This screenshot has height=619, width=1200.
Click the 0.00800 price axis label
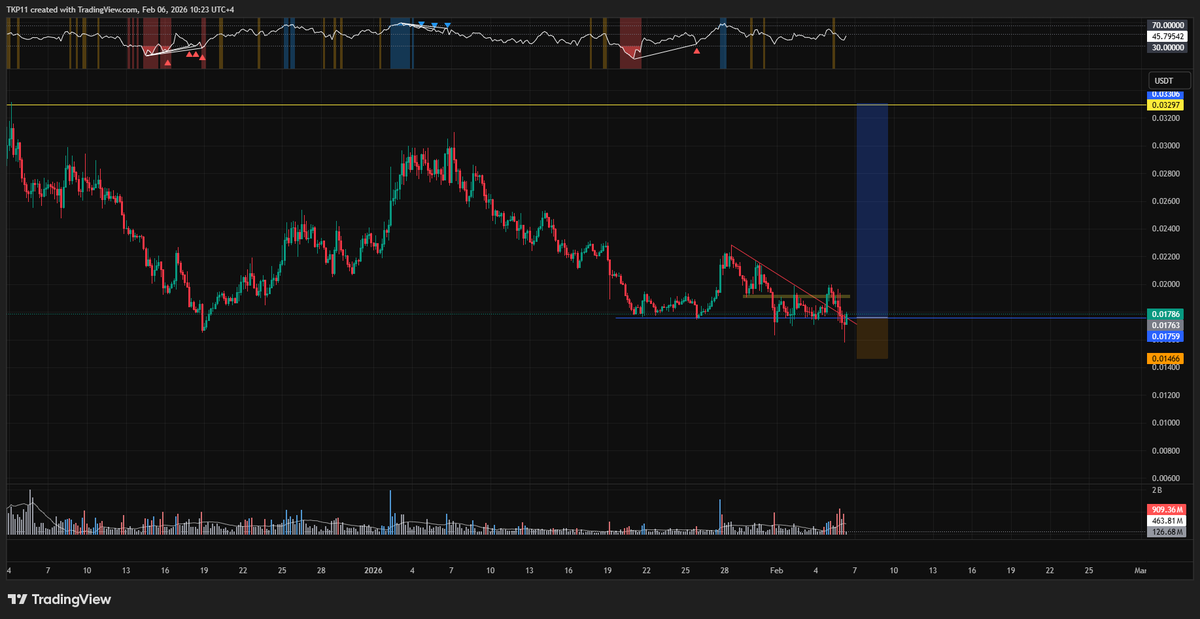(1166, 451)
